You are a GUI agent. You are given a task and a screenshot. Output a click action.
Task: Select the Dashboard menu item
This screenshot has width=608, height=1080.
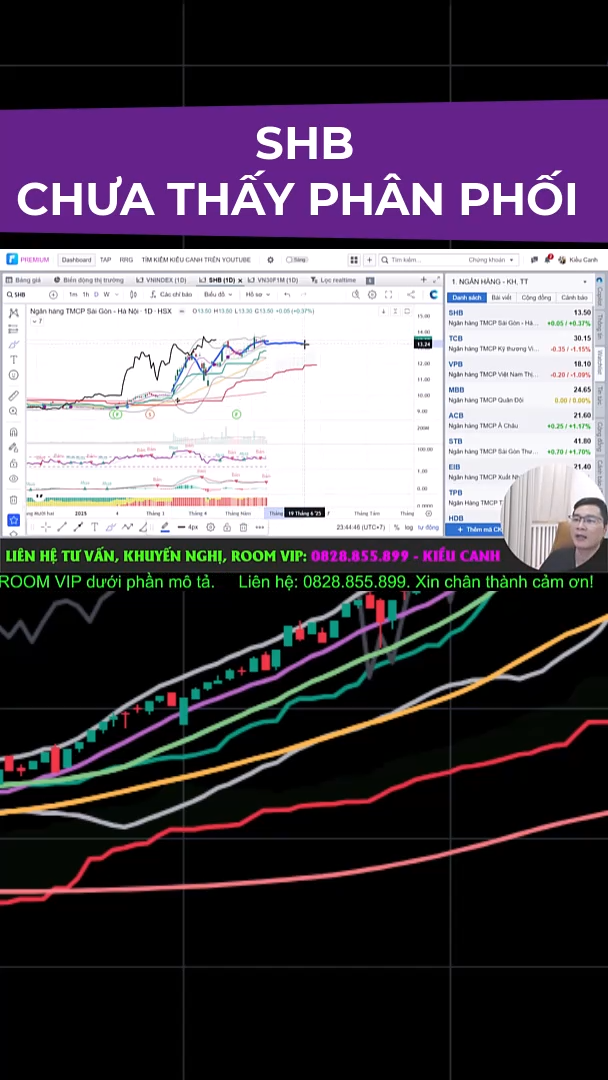tap(76, 260)
